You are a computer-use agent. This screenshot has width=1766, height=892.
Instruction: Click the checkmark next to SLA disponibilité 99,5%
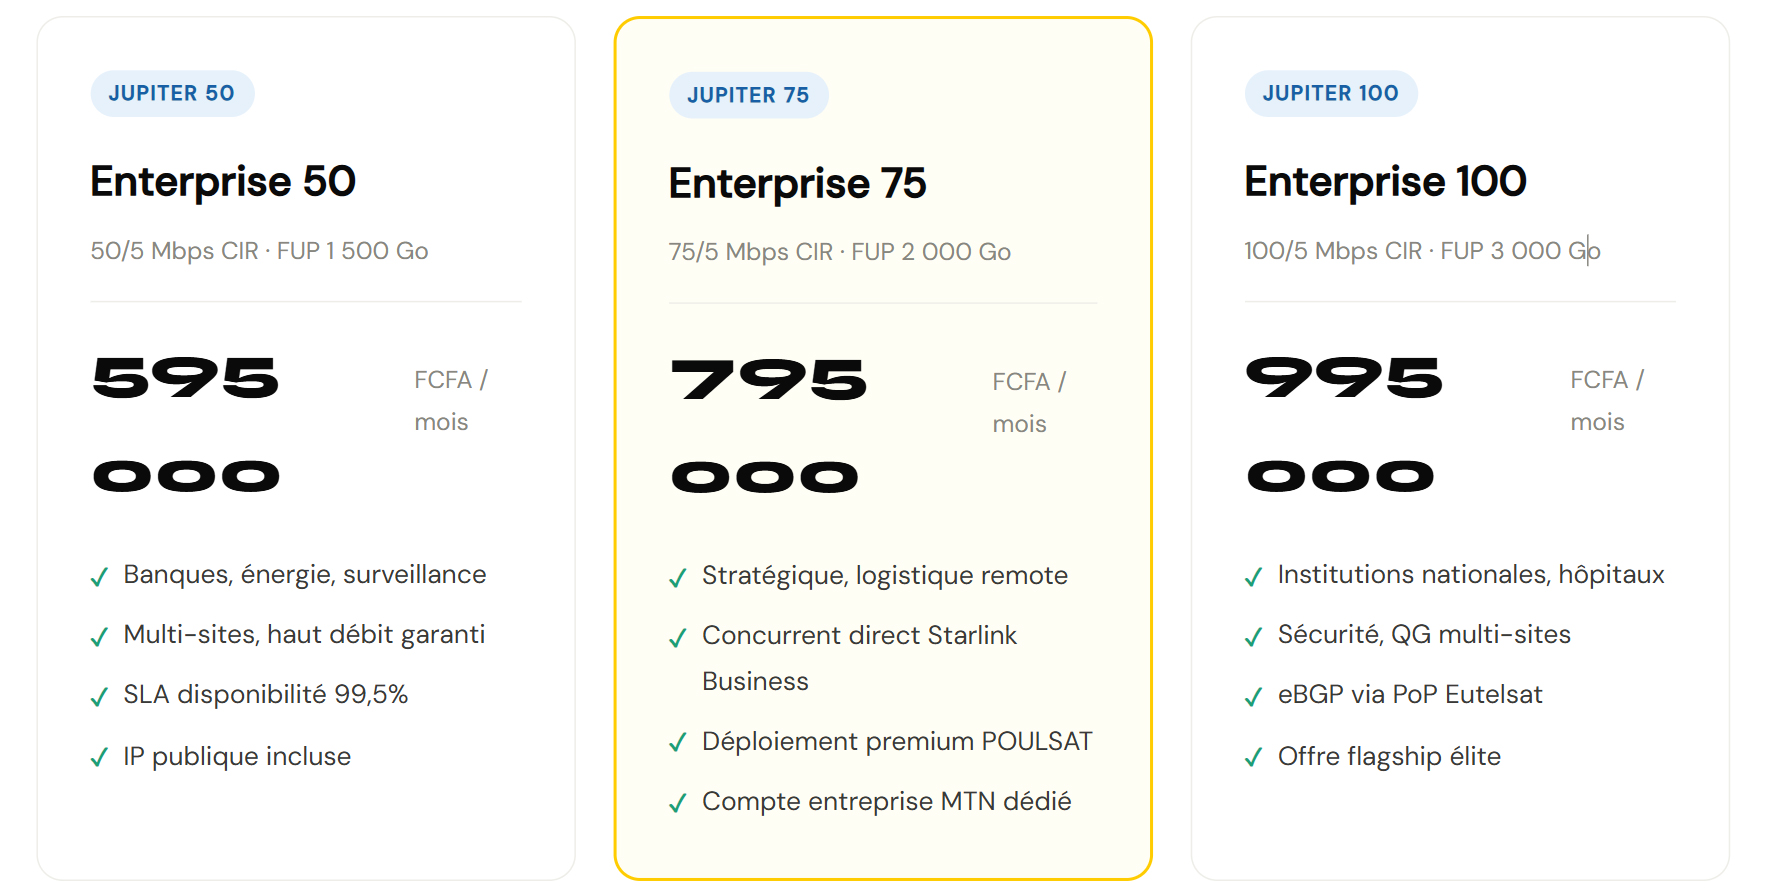click(x=99, y=697)
